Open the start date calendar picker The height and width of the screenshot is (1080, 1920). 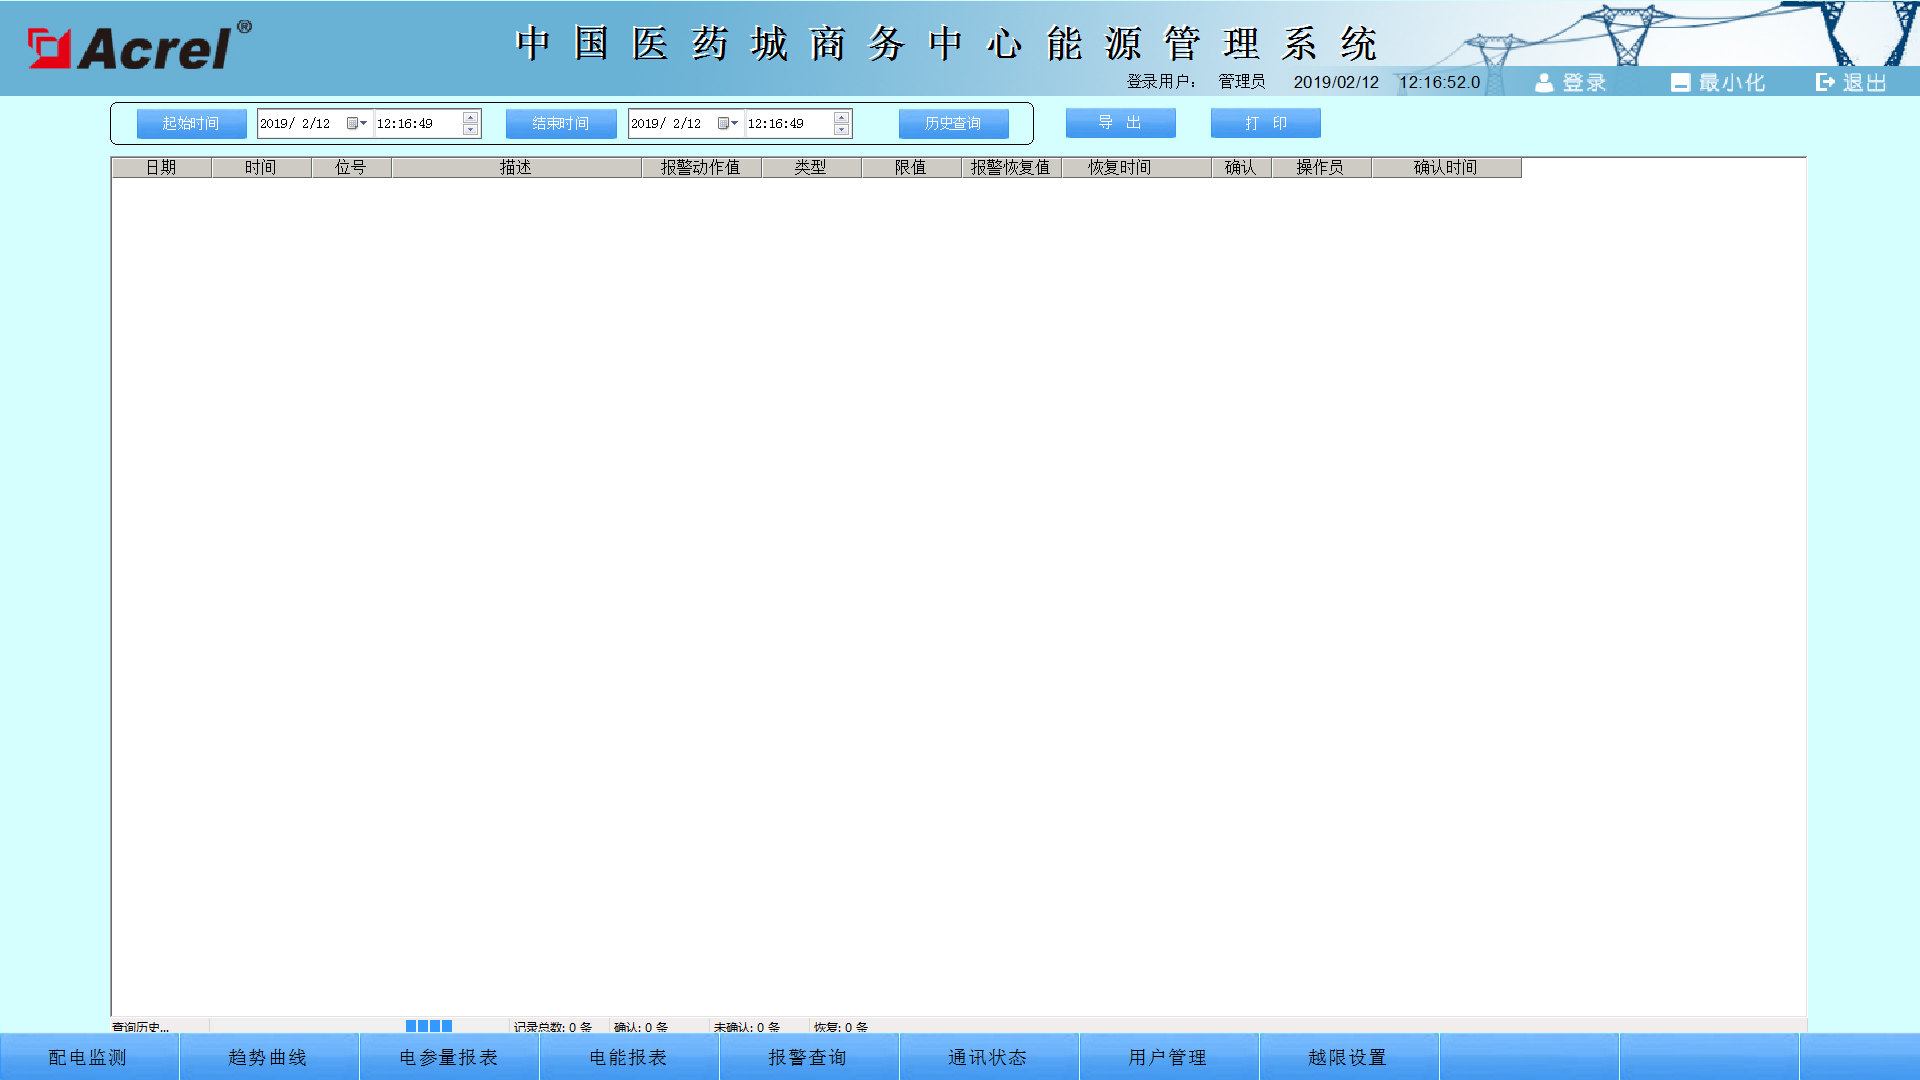pyautogui.click(x=356, y=123)
